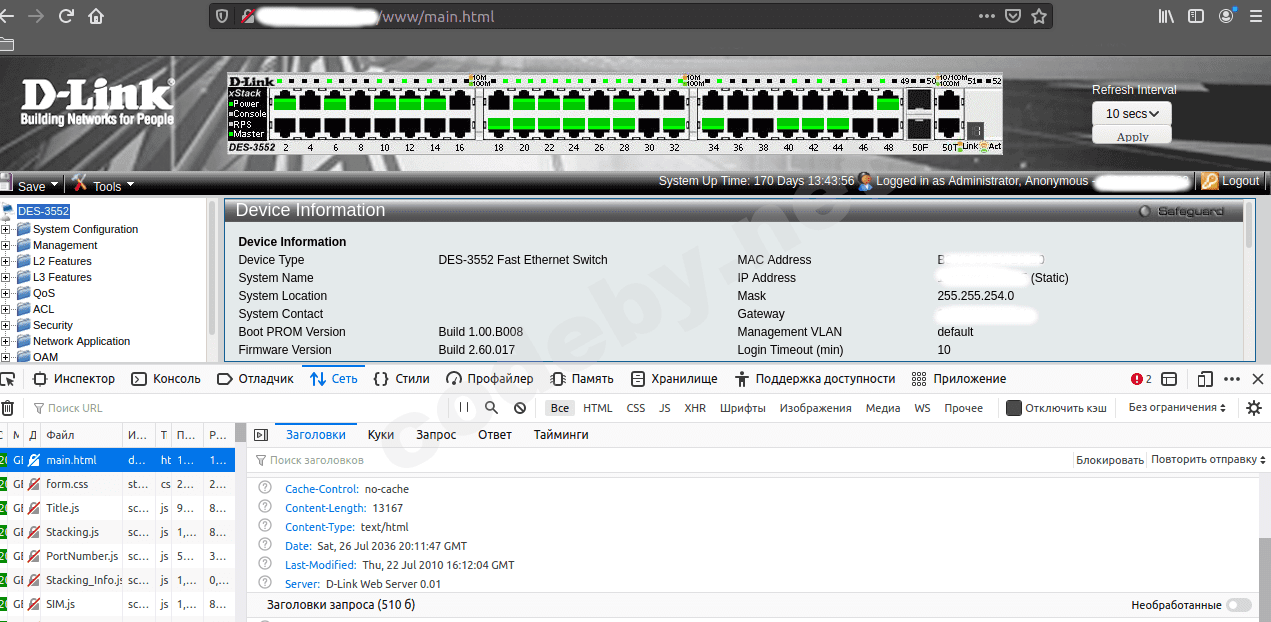Go to the browser home page icon

[x=96, y=16]
